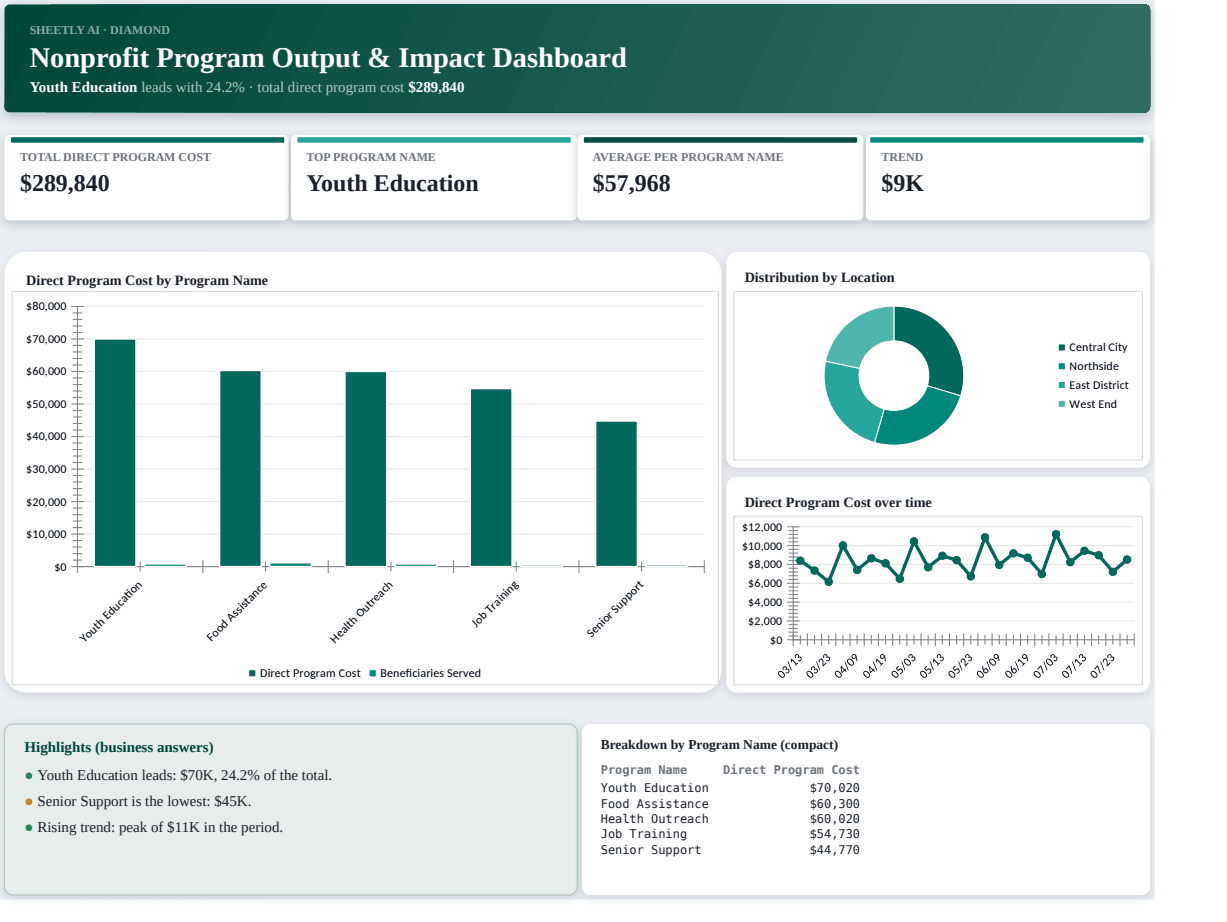Click the $54,730 cell in breakdown table
The image size is (1227, 922).
point(835,834)
